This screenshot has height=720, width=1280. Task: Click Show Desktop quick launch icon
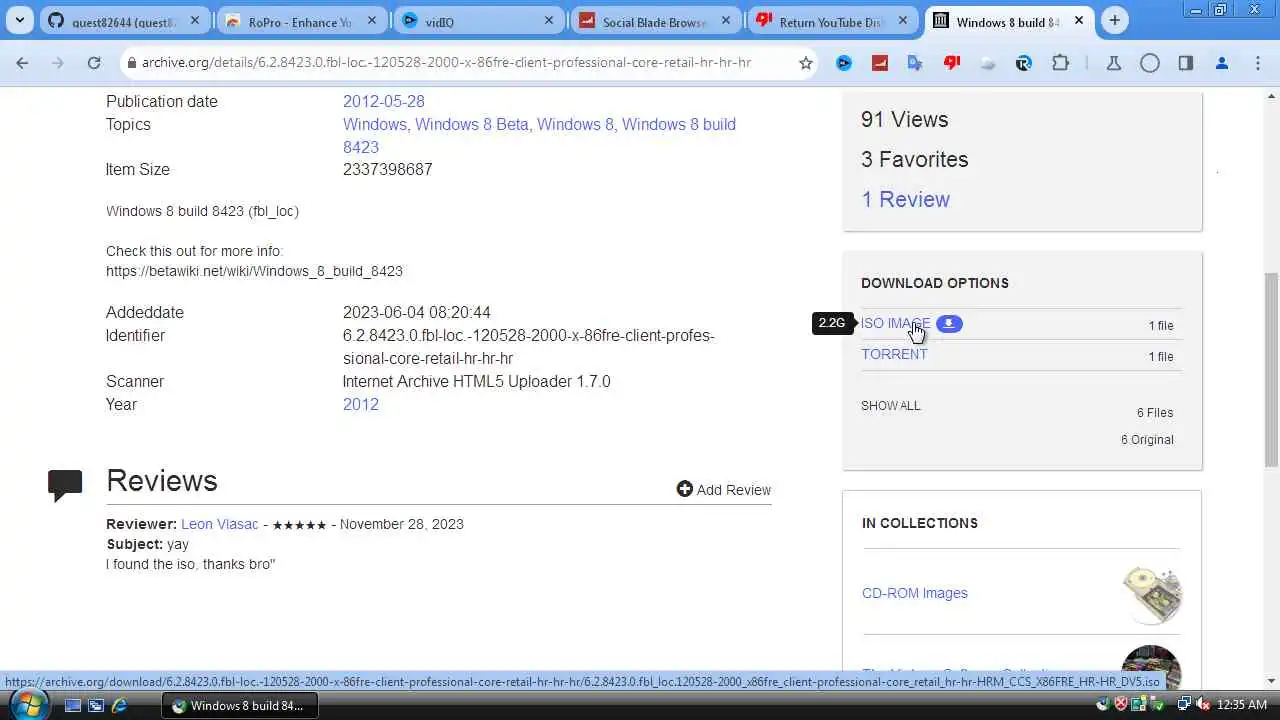[73, 705]
